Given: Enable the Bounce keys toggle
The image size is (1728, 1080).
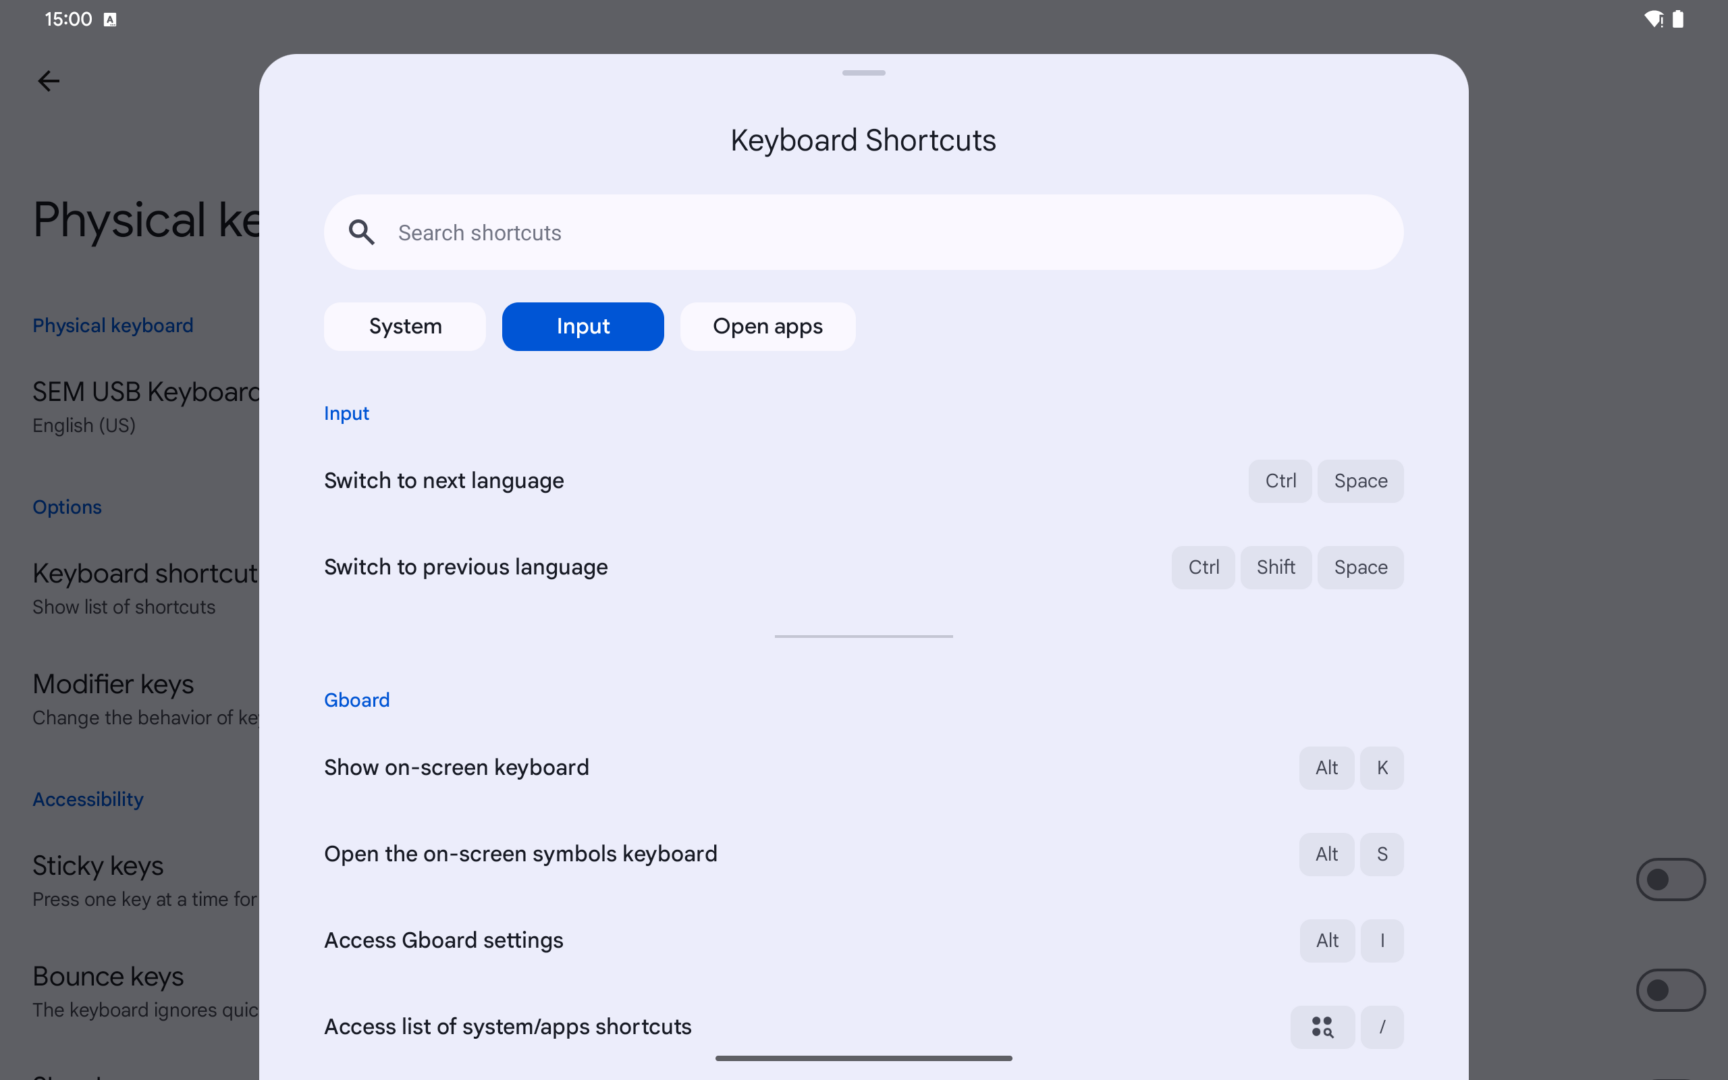Looking at the screenshot, I should click(1670, 990).
